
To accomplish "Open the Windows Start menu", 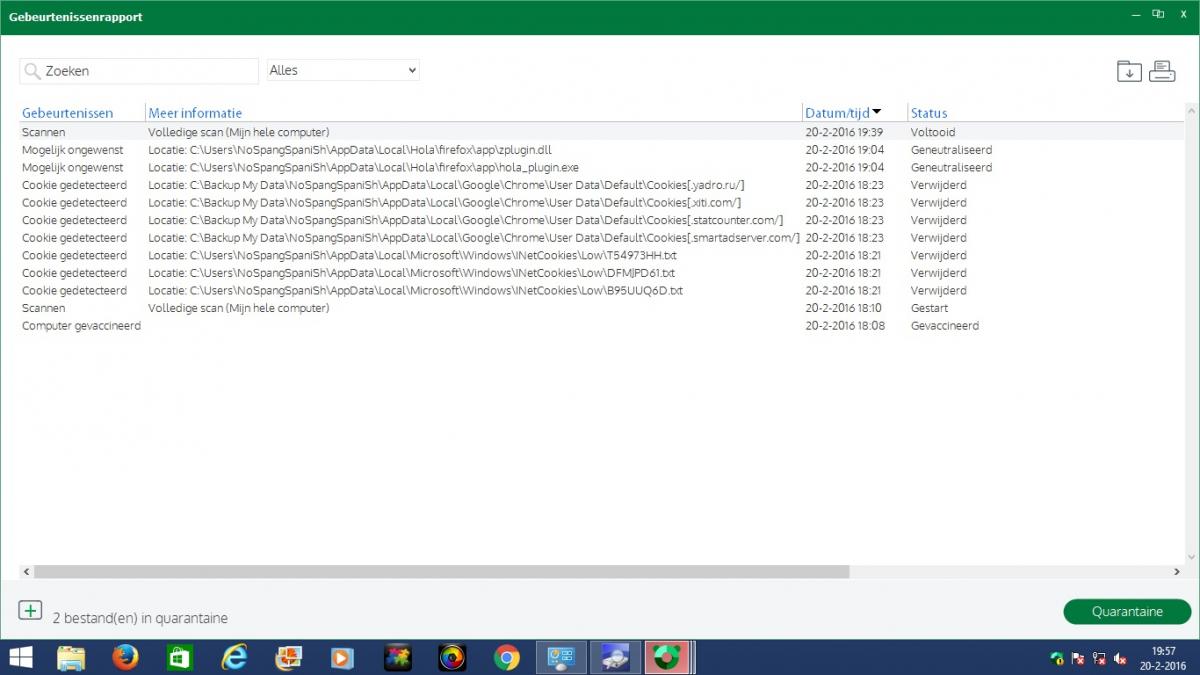I will point(20,657).
